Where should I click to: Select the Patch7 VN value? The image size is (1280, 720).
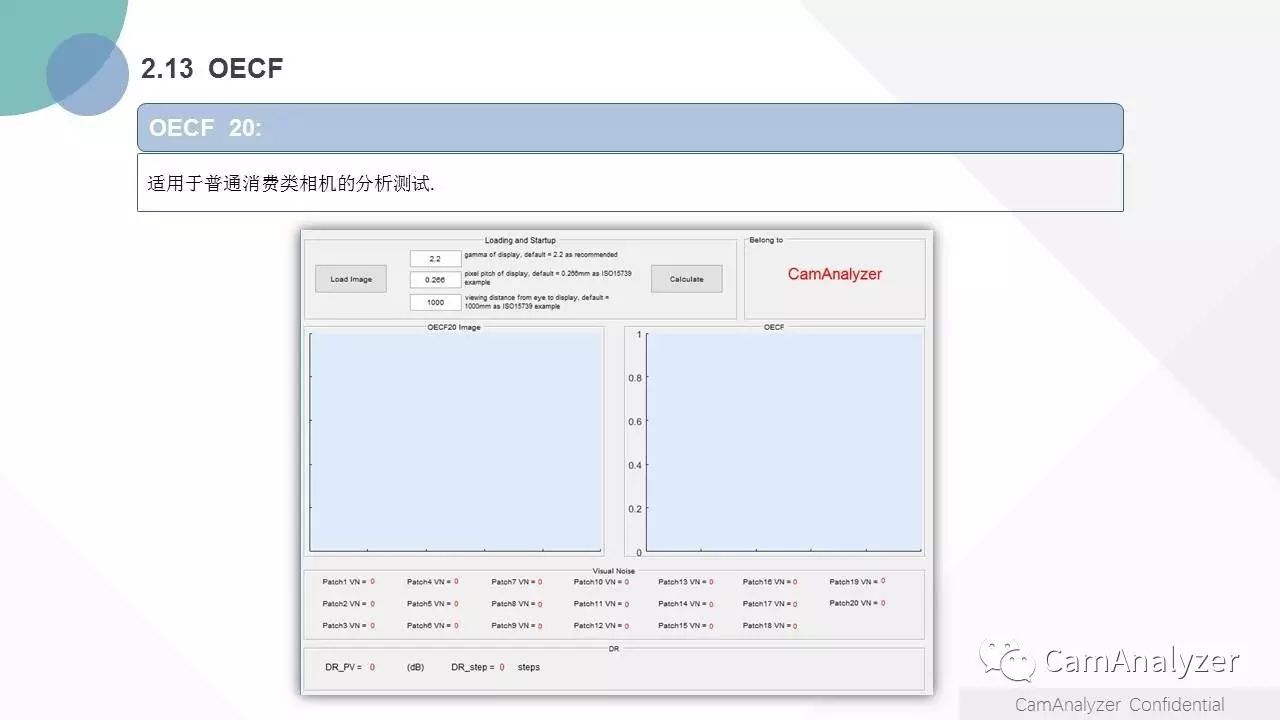point(540,581)
